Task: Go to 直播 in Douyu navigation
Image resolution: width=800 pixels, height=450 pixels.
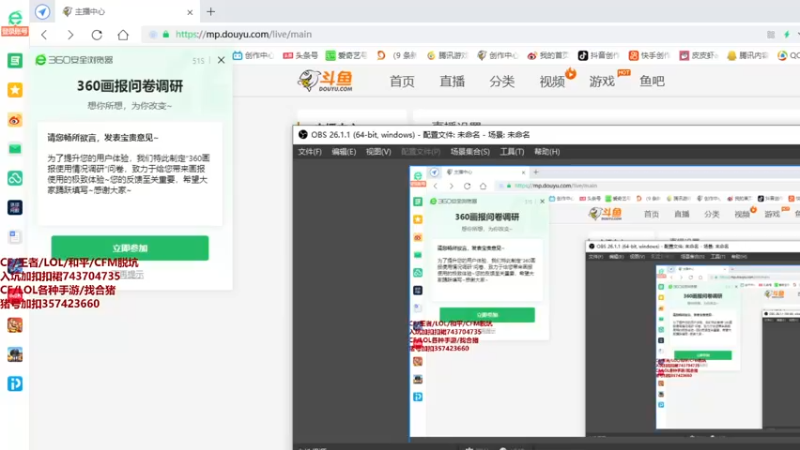Action: tap(452, 81)
